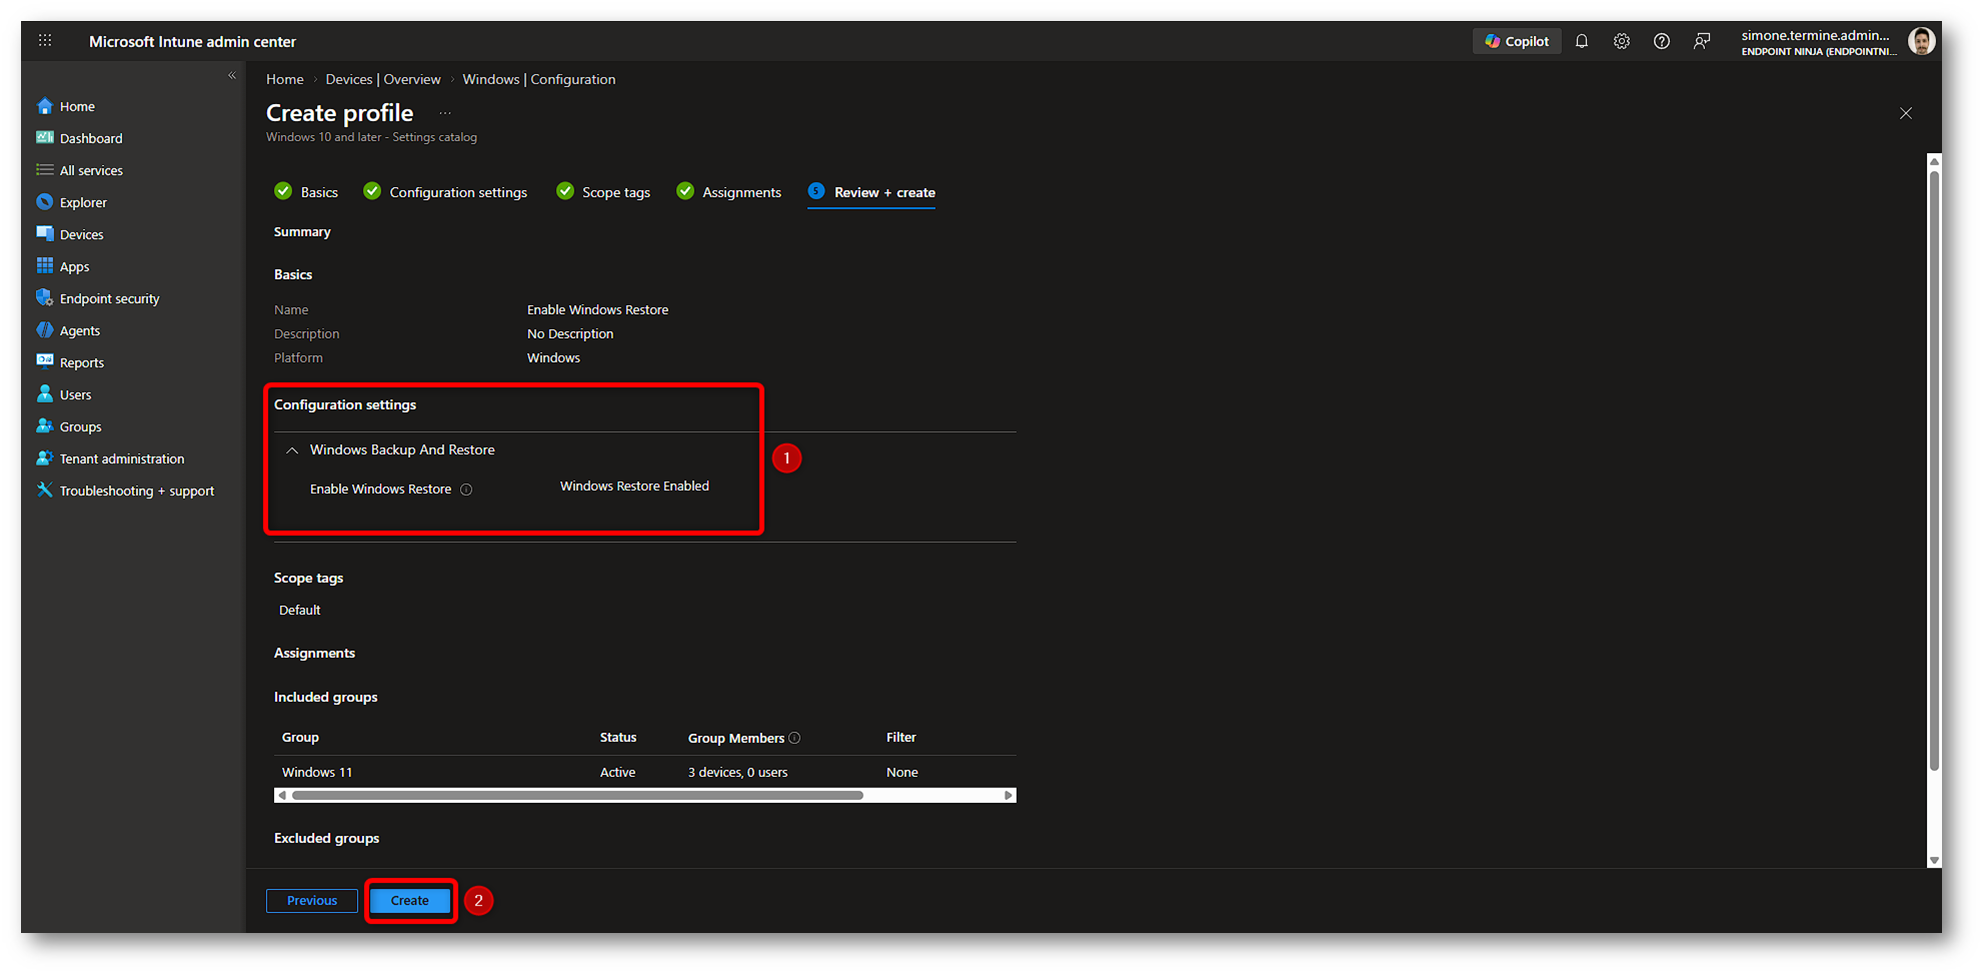Click the Troubleshooting + support wrench icon

pos(45,490)
